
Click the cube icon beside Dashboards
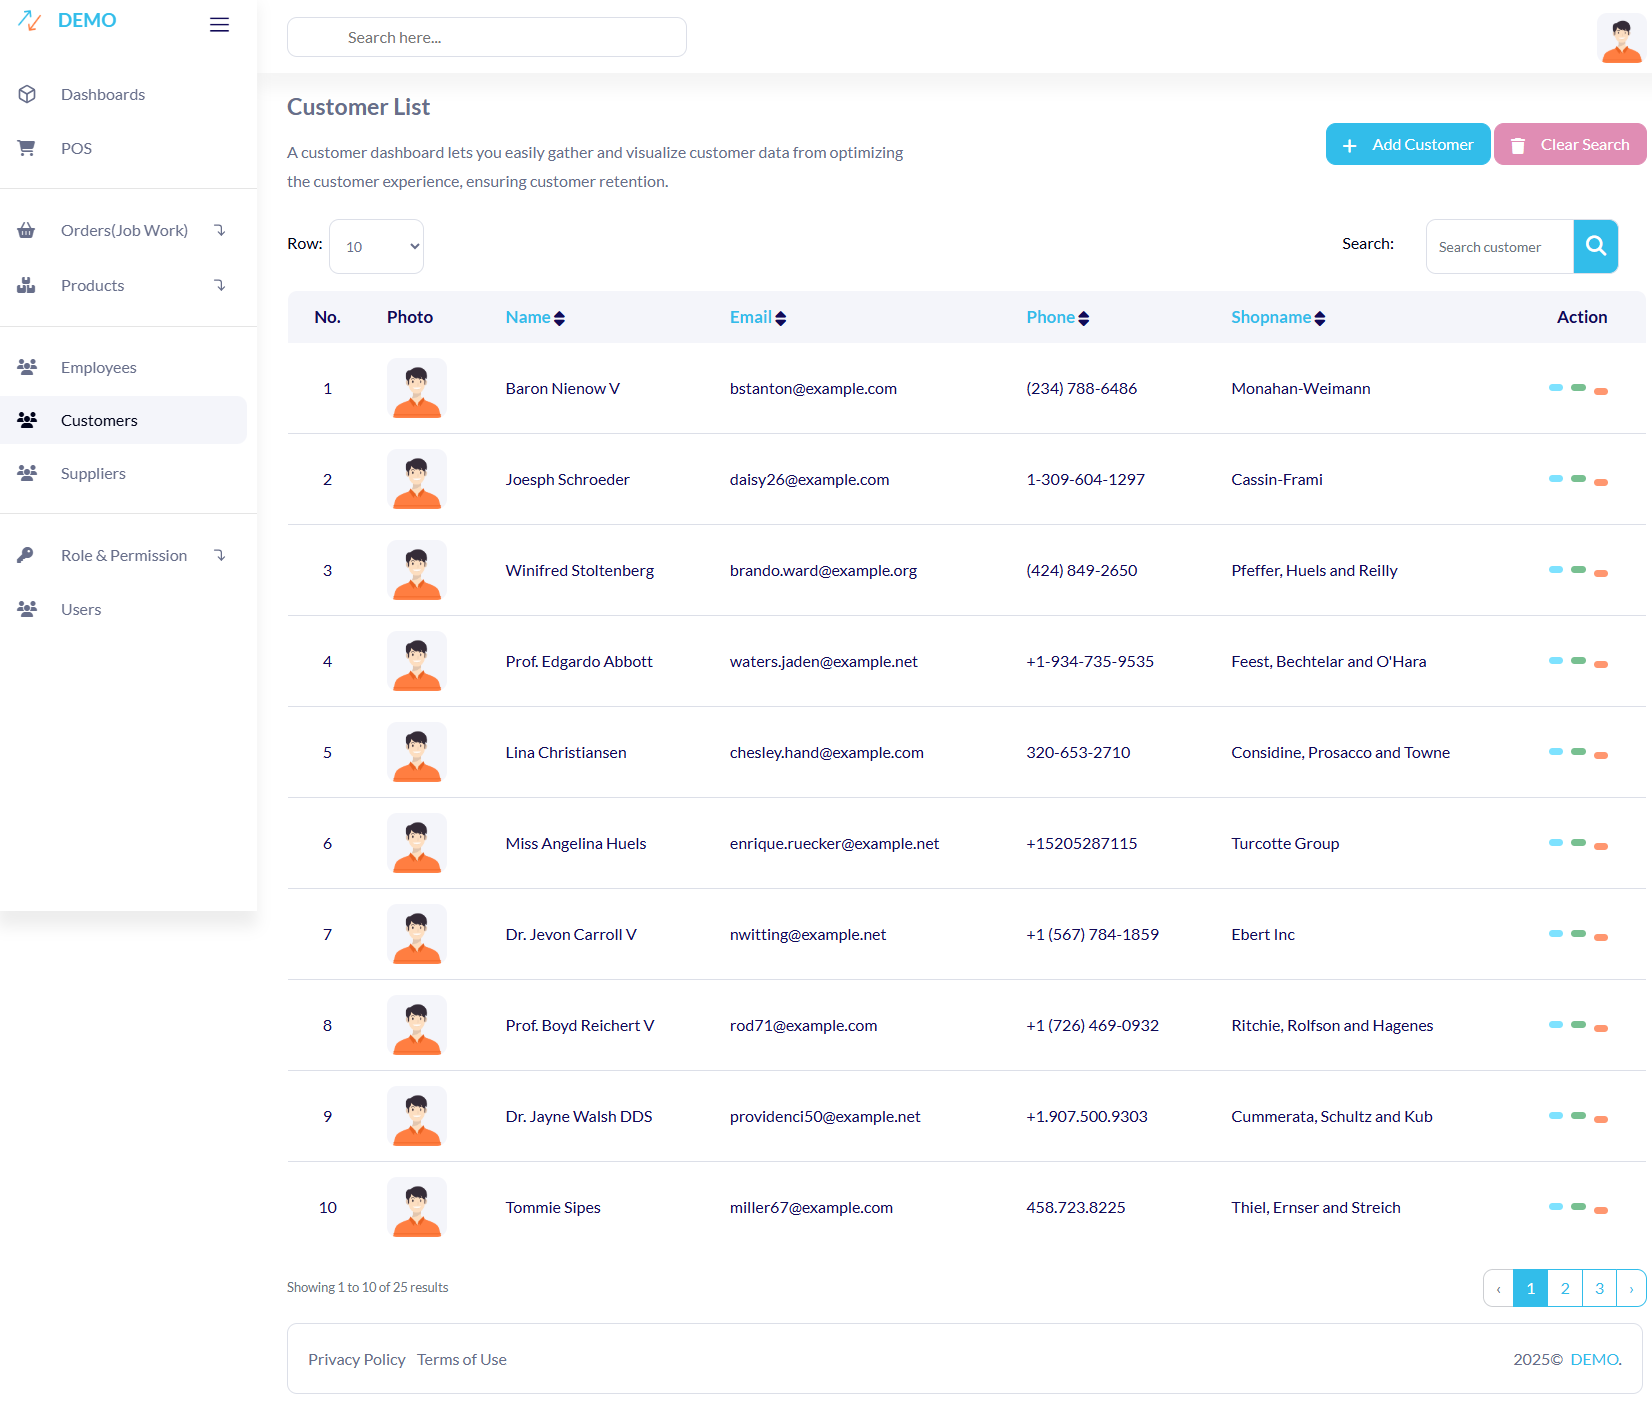pyautogui.click(x=27, y=94)
